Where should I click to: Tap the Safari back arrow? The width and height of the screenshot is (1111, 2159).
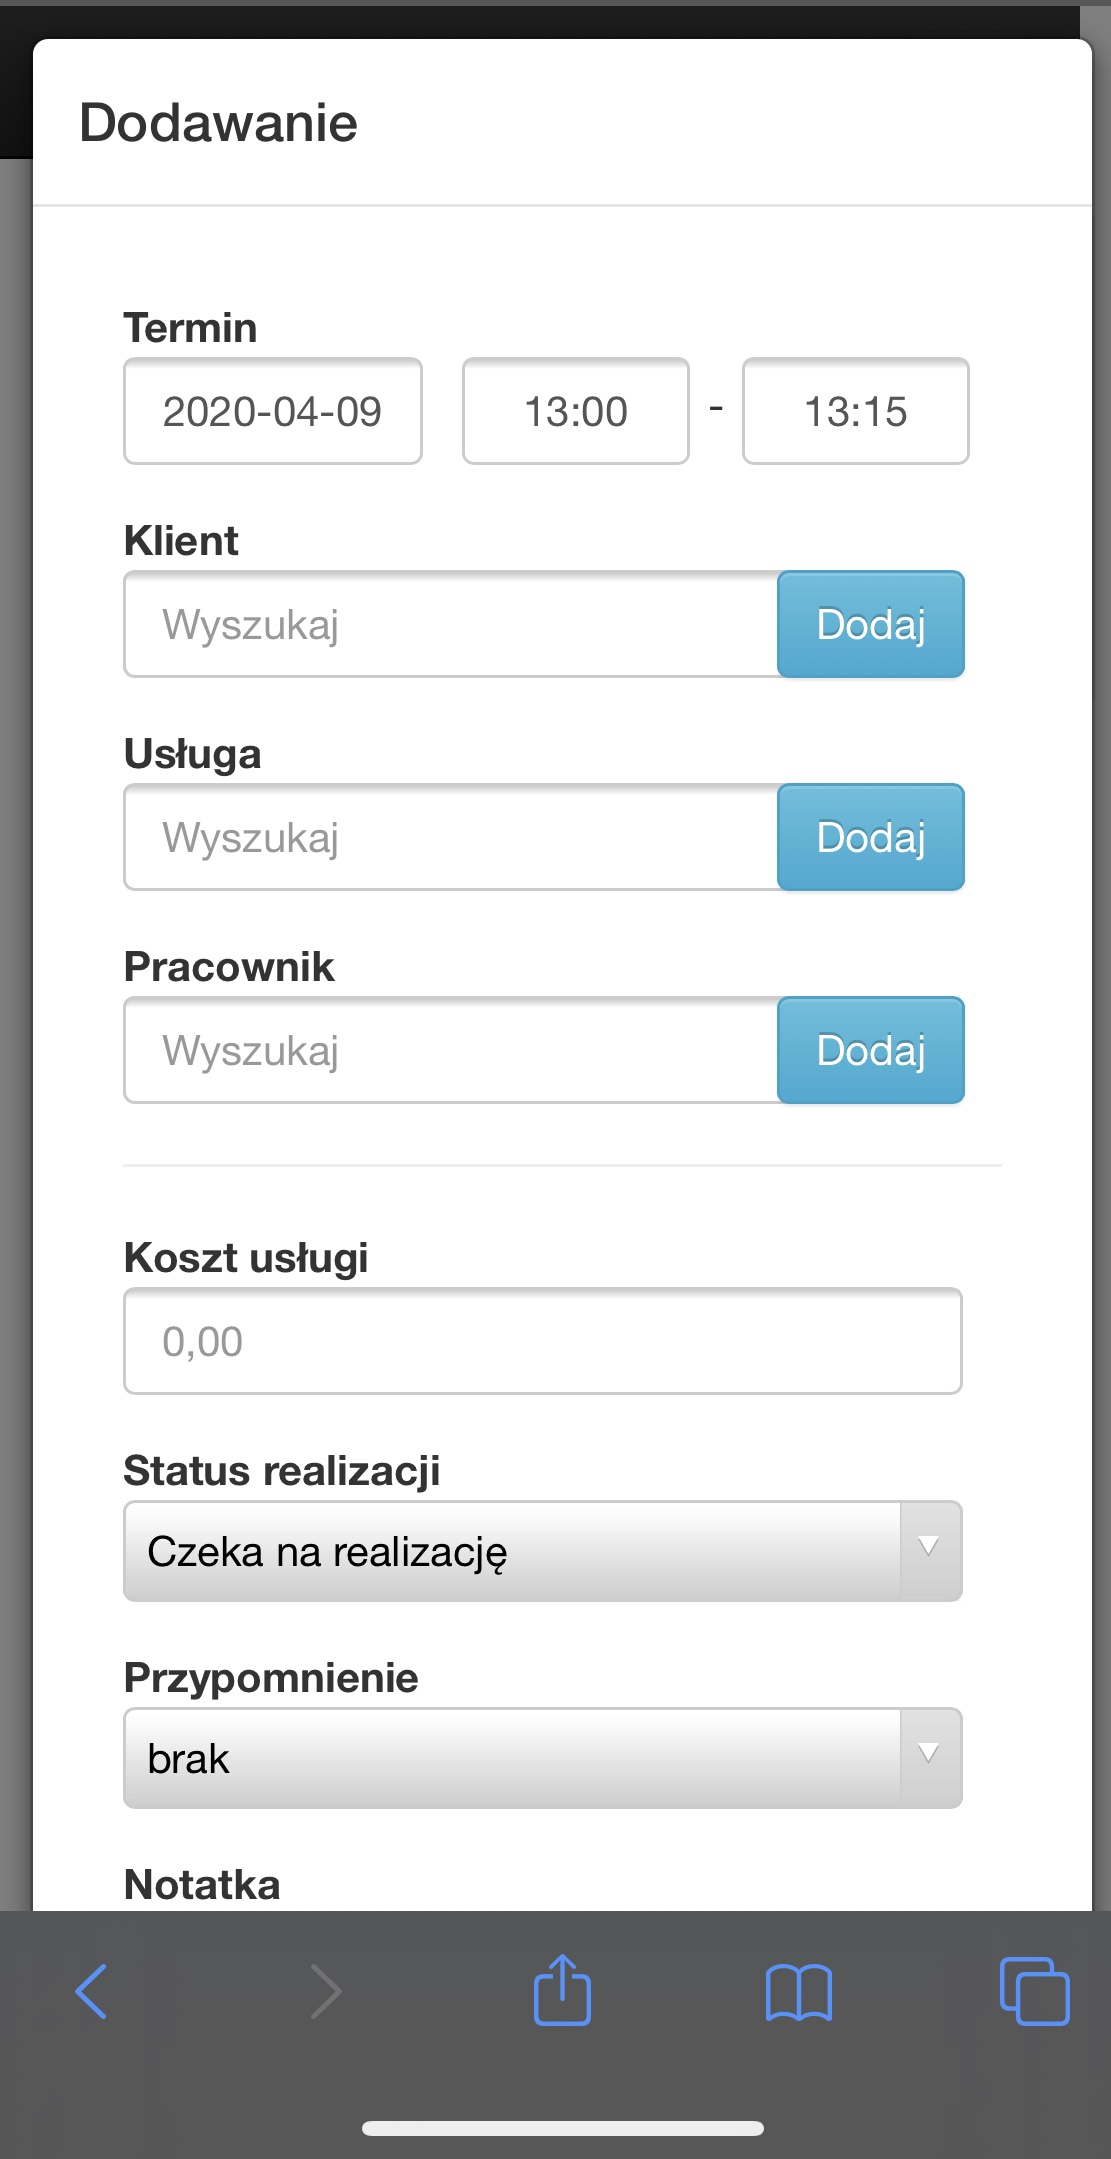click(x=91, y=1991)
